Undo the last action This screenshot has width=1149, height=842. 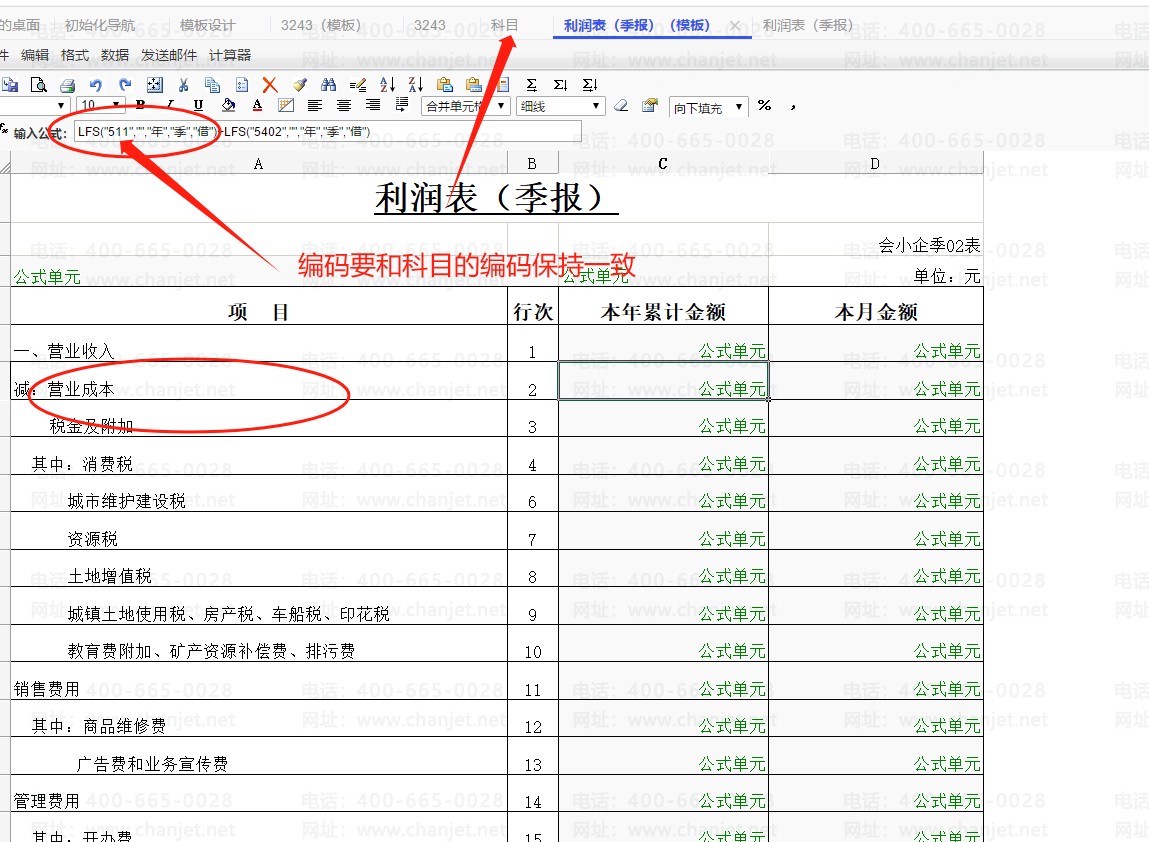95,85
